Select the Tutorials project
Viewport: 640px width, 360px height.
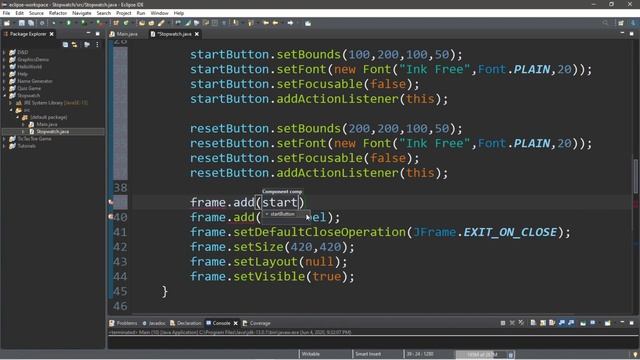(27, 146)
